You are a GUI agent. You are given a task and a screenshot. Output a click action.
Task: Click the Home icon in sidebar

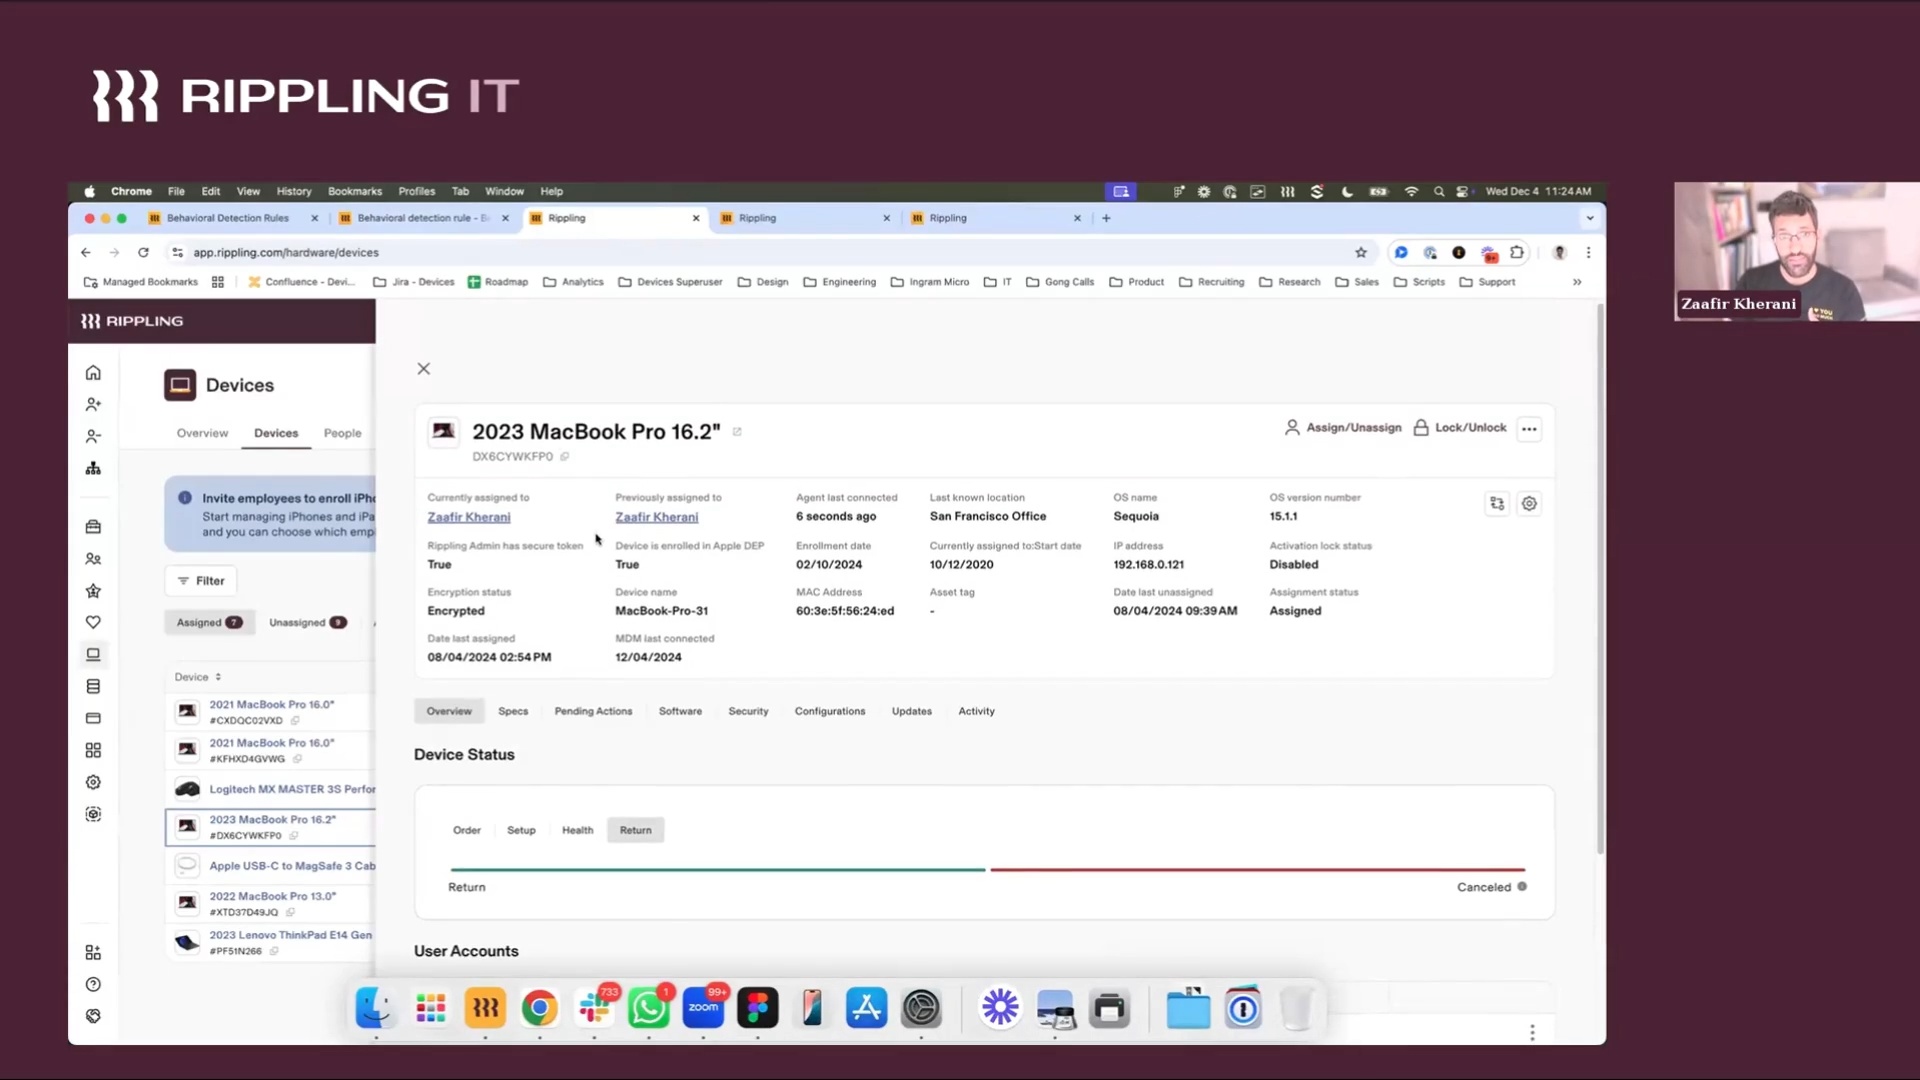tap(93, 373)
